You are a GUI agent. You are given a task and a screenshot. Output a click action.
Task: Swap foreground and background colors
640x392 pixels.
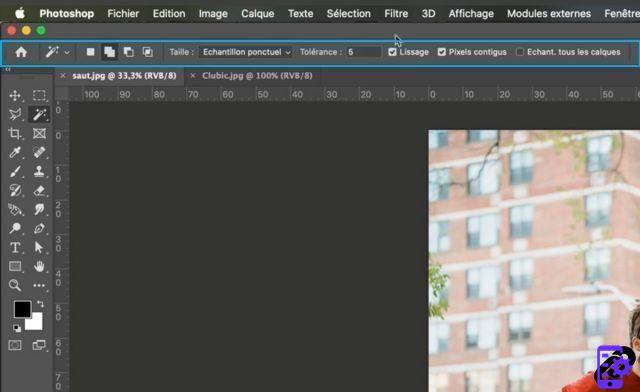coord(40,304)
